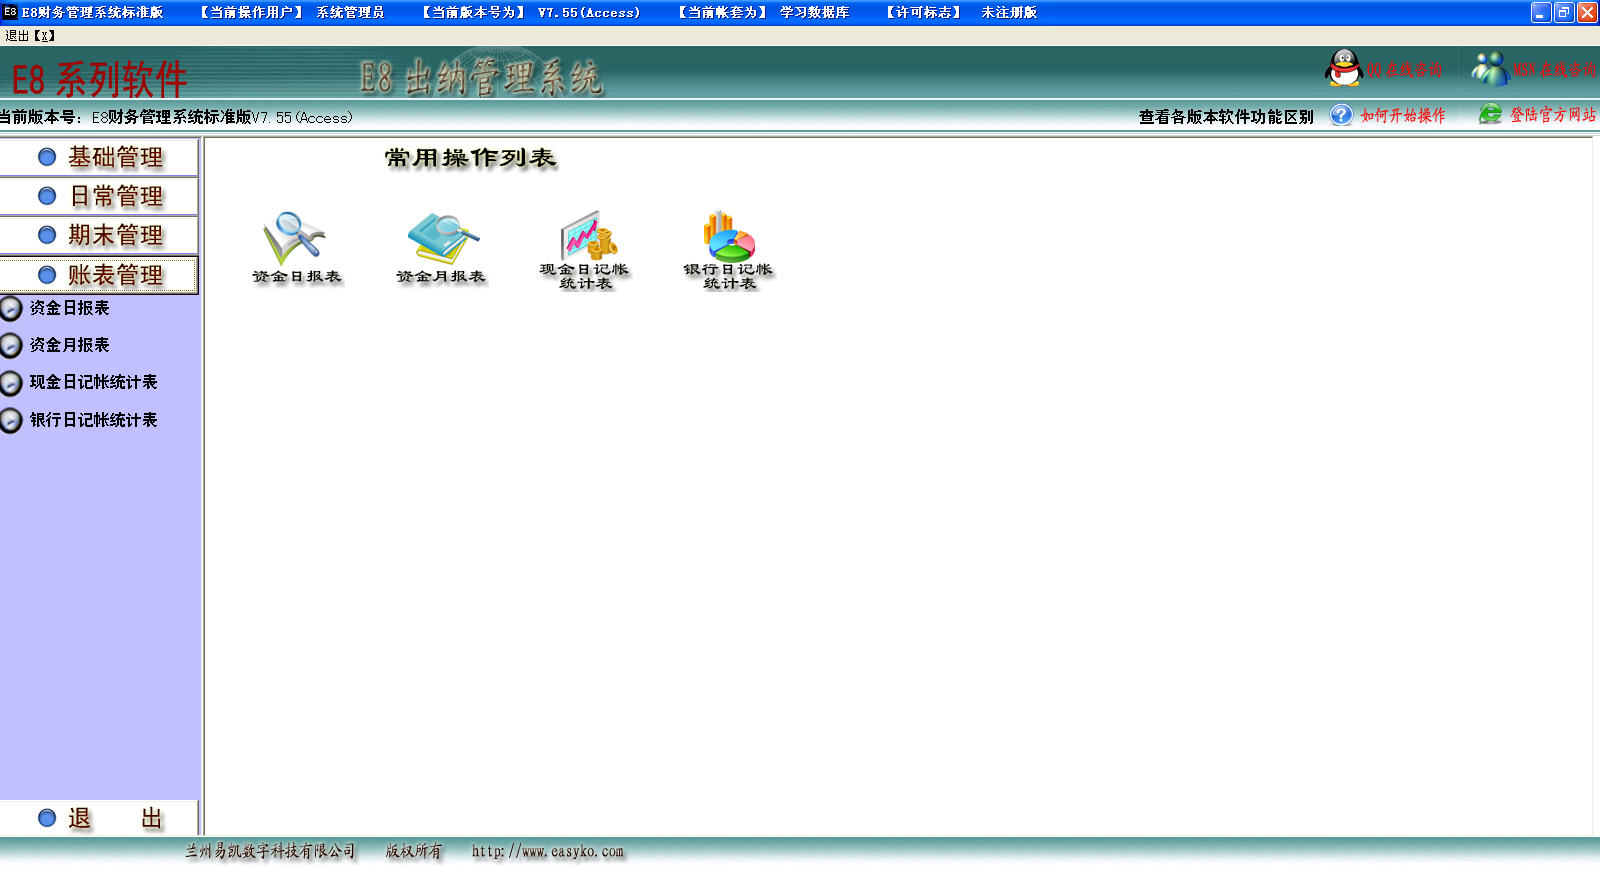Expand the 日常管理 section
Viewport: 1600px width, 870px height.
(x=99, y=196)
